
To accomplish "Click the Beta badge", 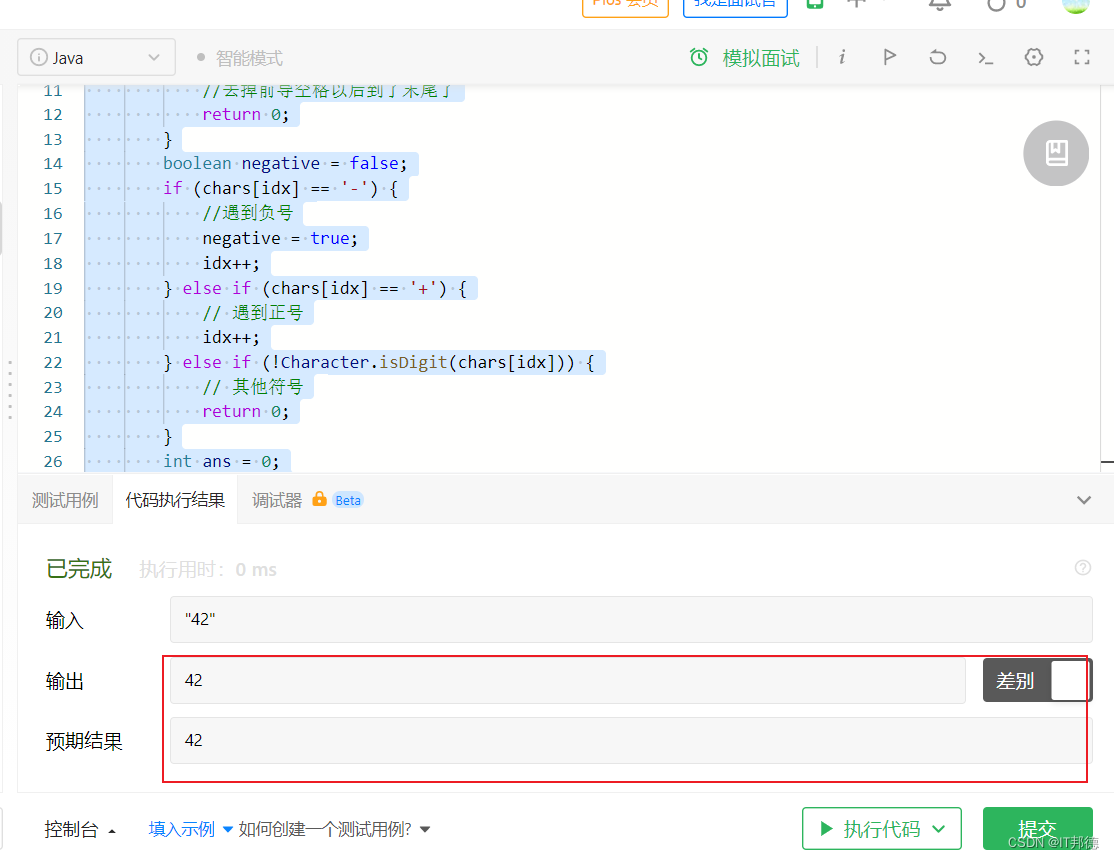I will (348, 500).
